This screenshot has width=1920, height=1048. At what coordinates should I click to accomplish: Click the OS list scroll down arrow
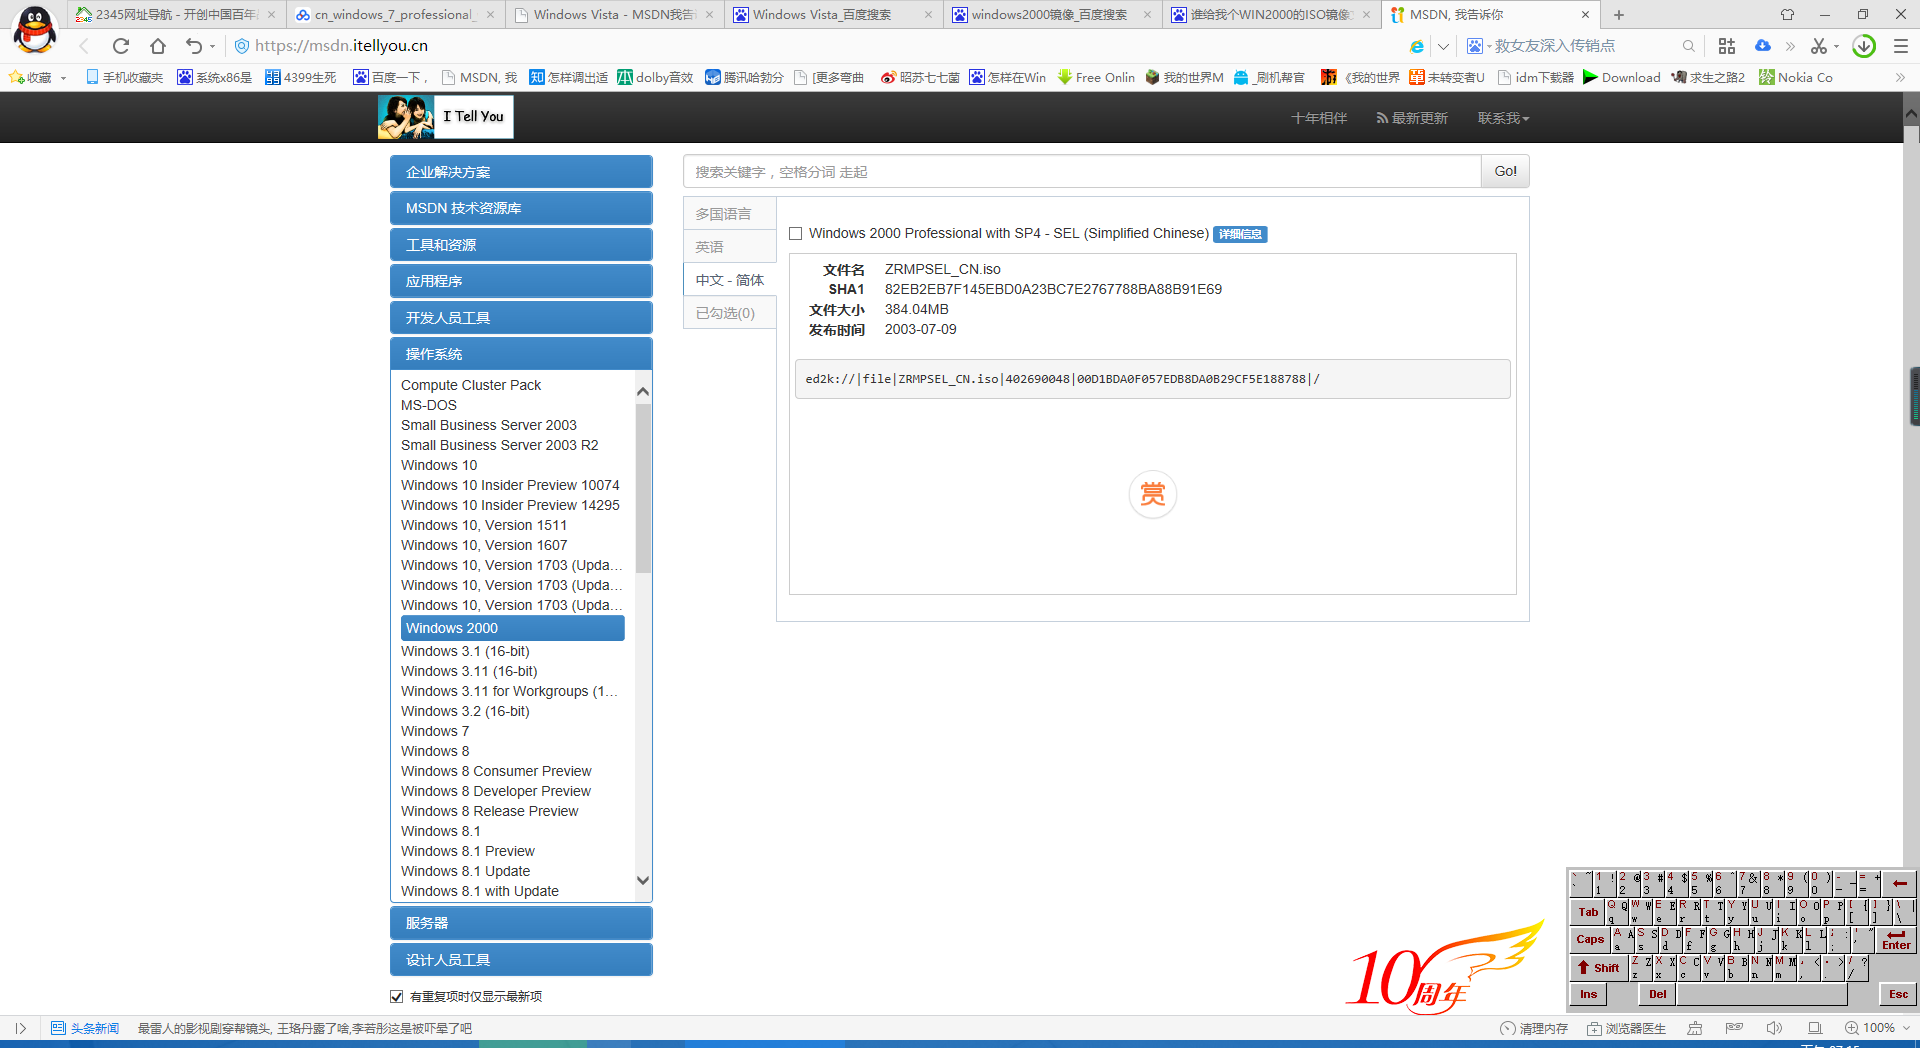pos(643,880)
